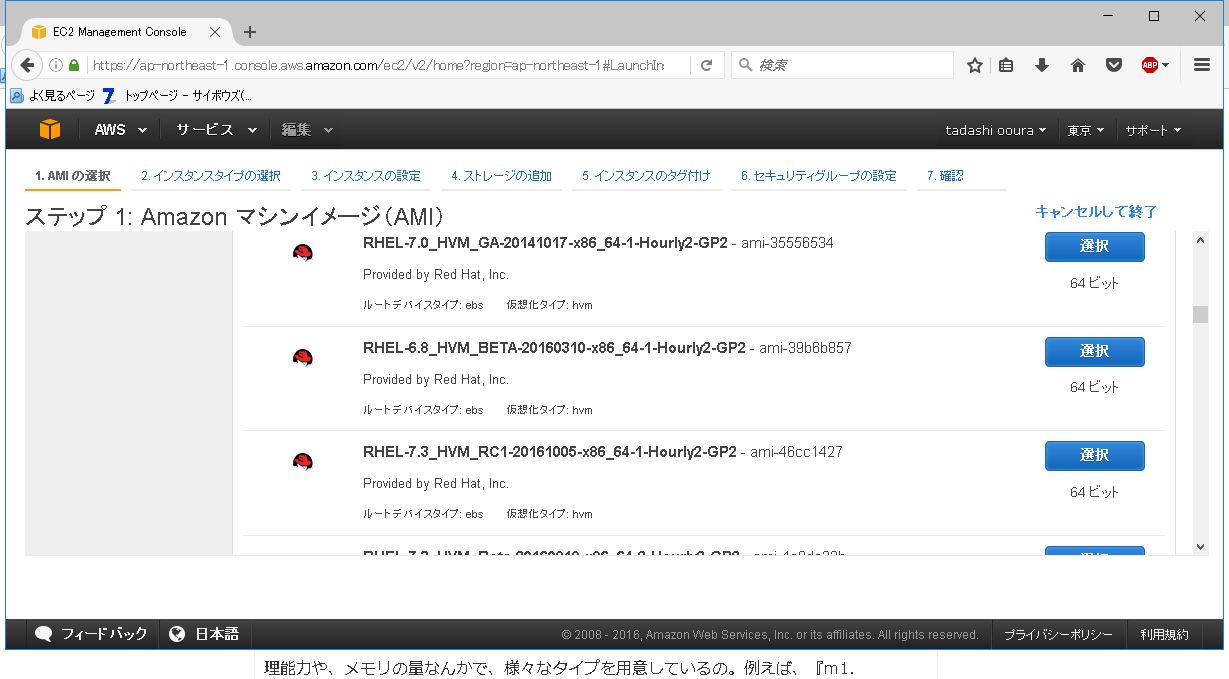This screenshot has width=1229, height=679.
Task: Click the magnifier icon in search box
Action: (745, 65)
